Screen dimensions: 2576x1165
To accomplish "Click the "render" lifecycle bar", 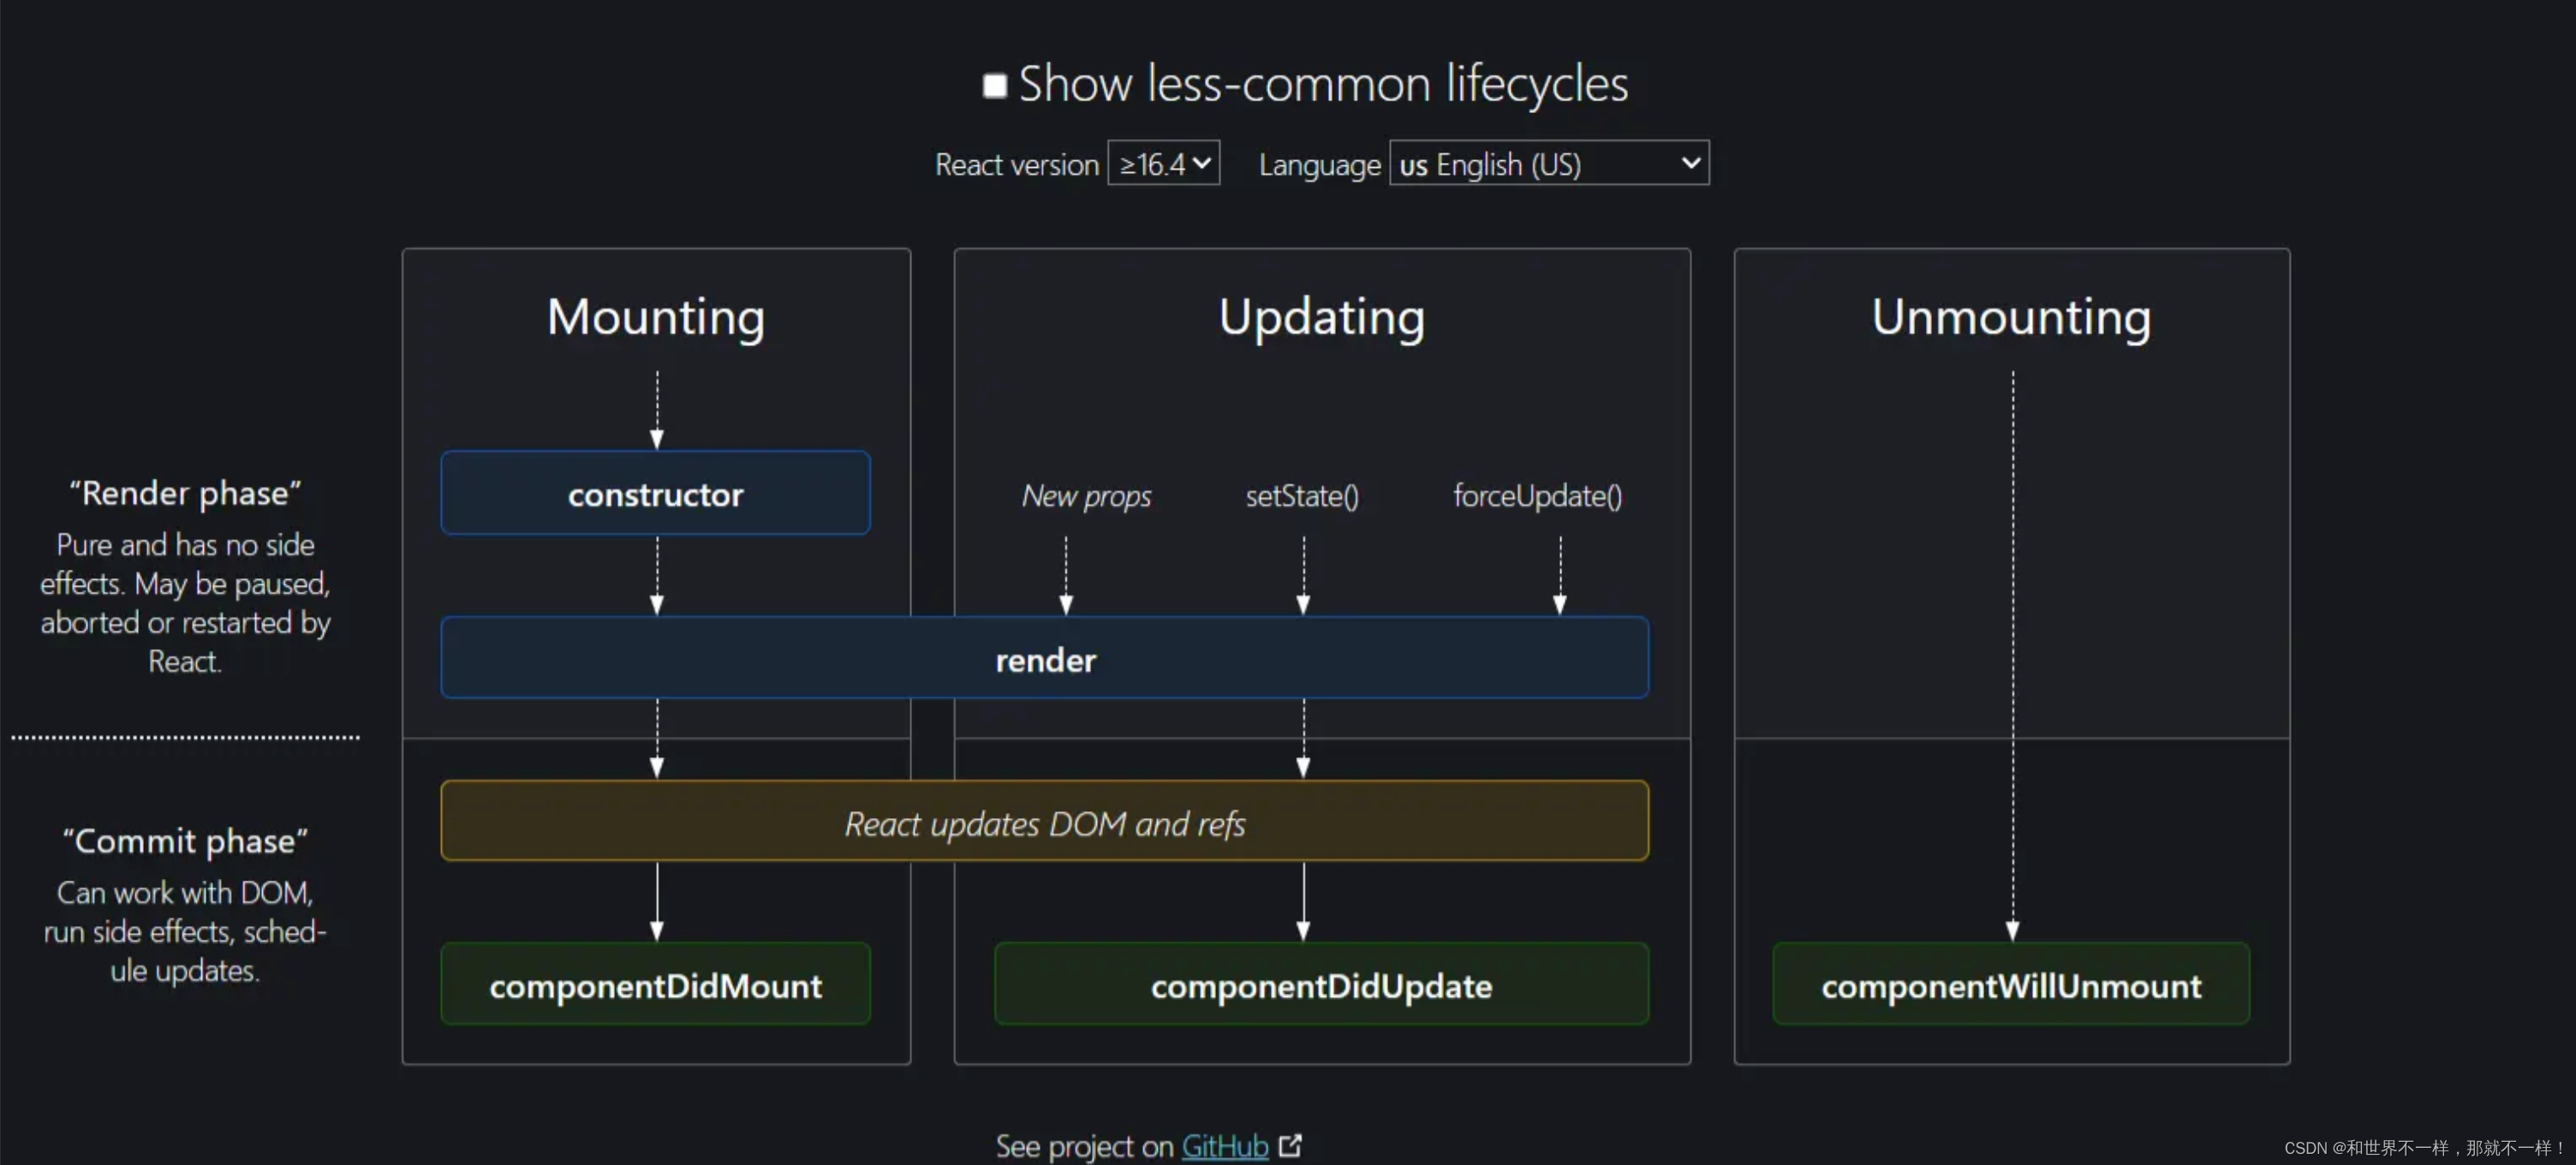I will point(1045,659).
